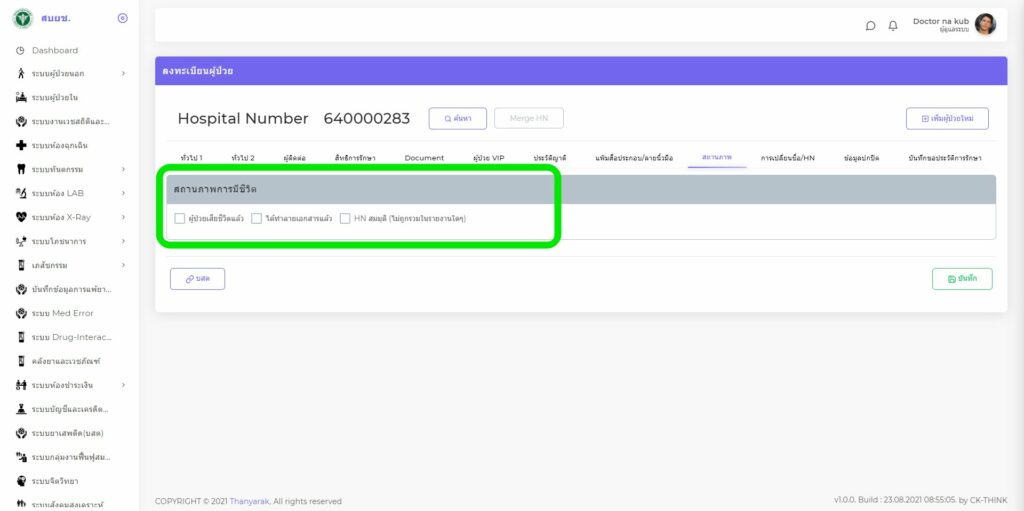This screenshot has width=1024, height=511.
Task: Expand the ระบบผู้ป่วยนอก sidebar menu
Action: click(x=123, y=73)
